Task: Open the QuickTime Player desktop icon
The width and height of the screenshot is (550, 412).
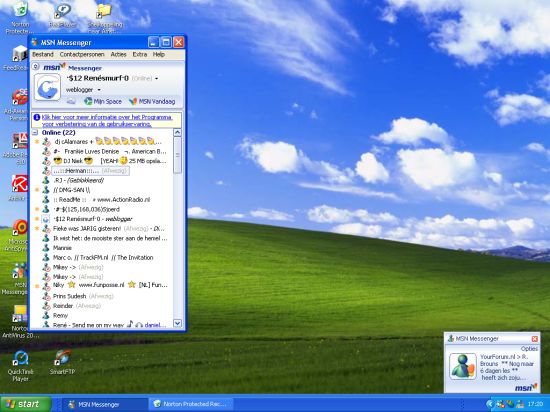Action: (21, 366)
